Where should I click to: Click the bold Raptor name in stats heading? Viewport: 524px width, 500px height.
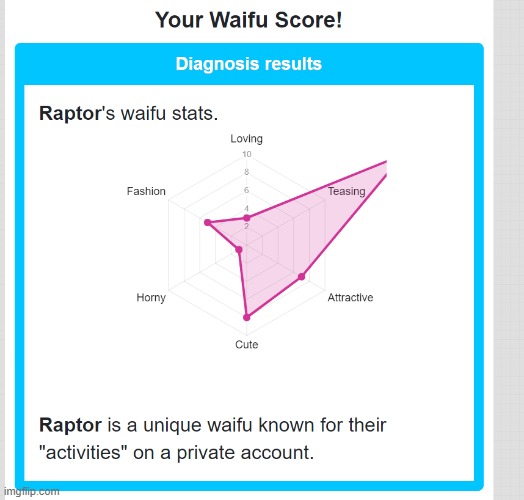point(70,113)
